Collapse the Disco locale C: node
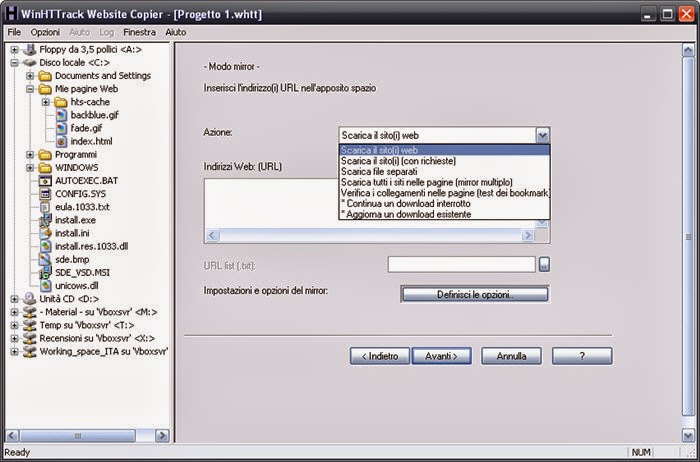The height and width of the screenshot is (462, 700). pyautogui.click(x=14, y=63)
